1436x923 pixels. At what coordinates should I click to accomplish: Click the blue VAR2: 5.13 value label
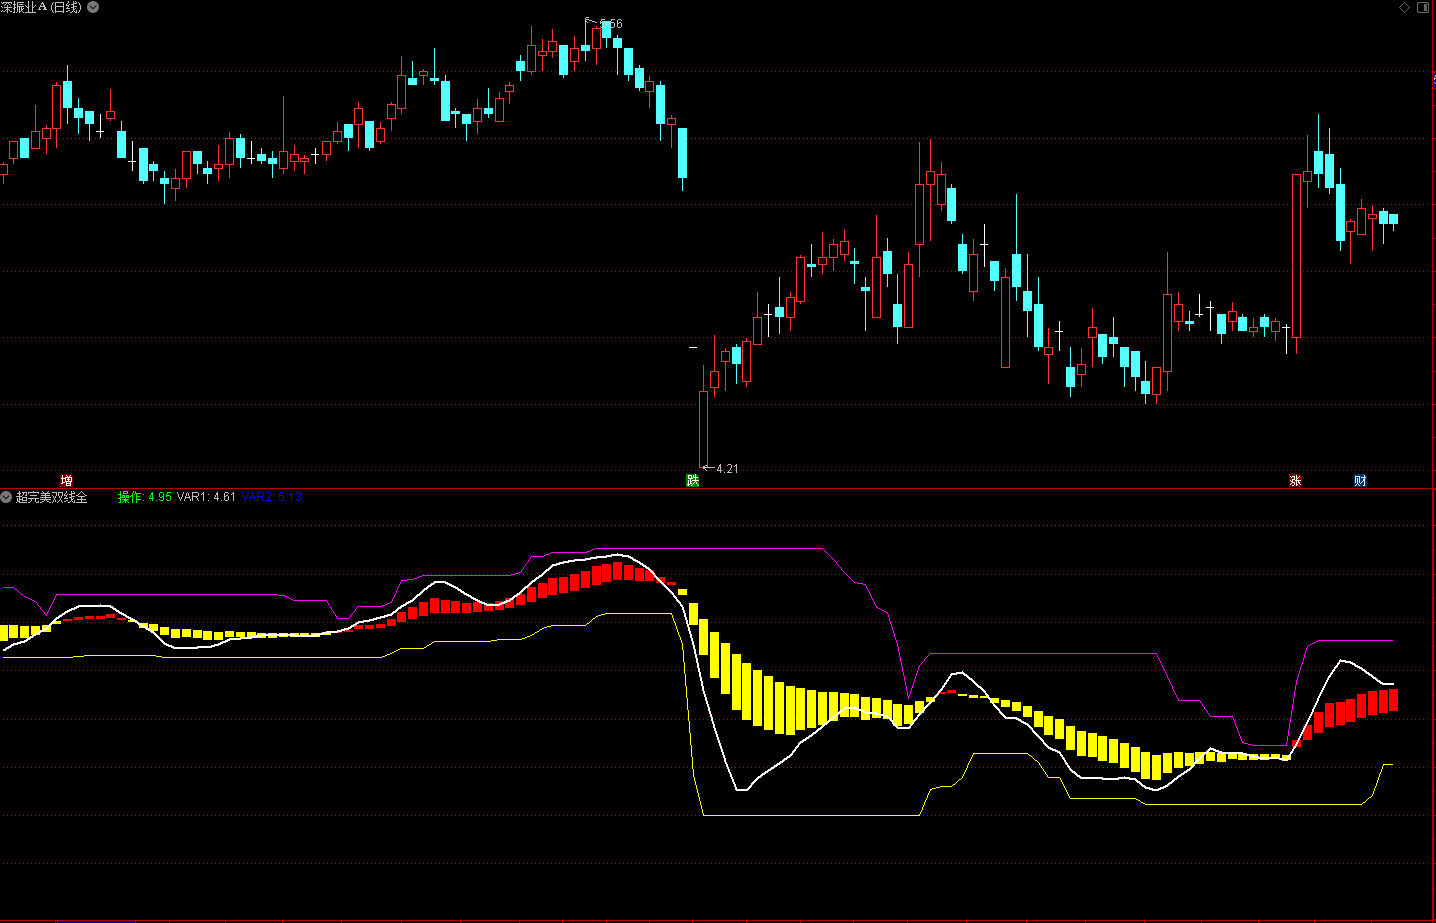coord(272,497)
